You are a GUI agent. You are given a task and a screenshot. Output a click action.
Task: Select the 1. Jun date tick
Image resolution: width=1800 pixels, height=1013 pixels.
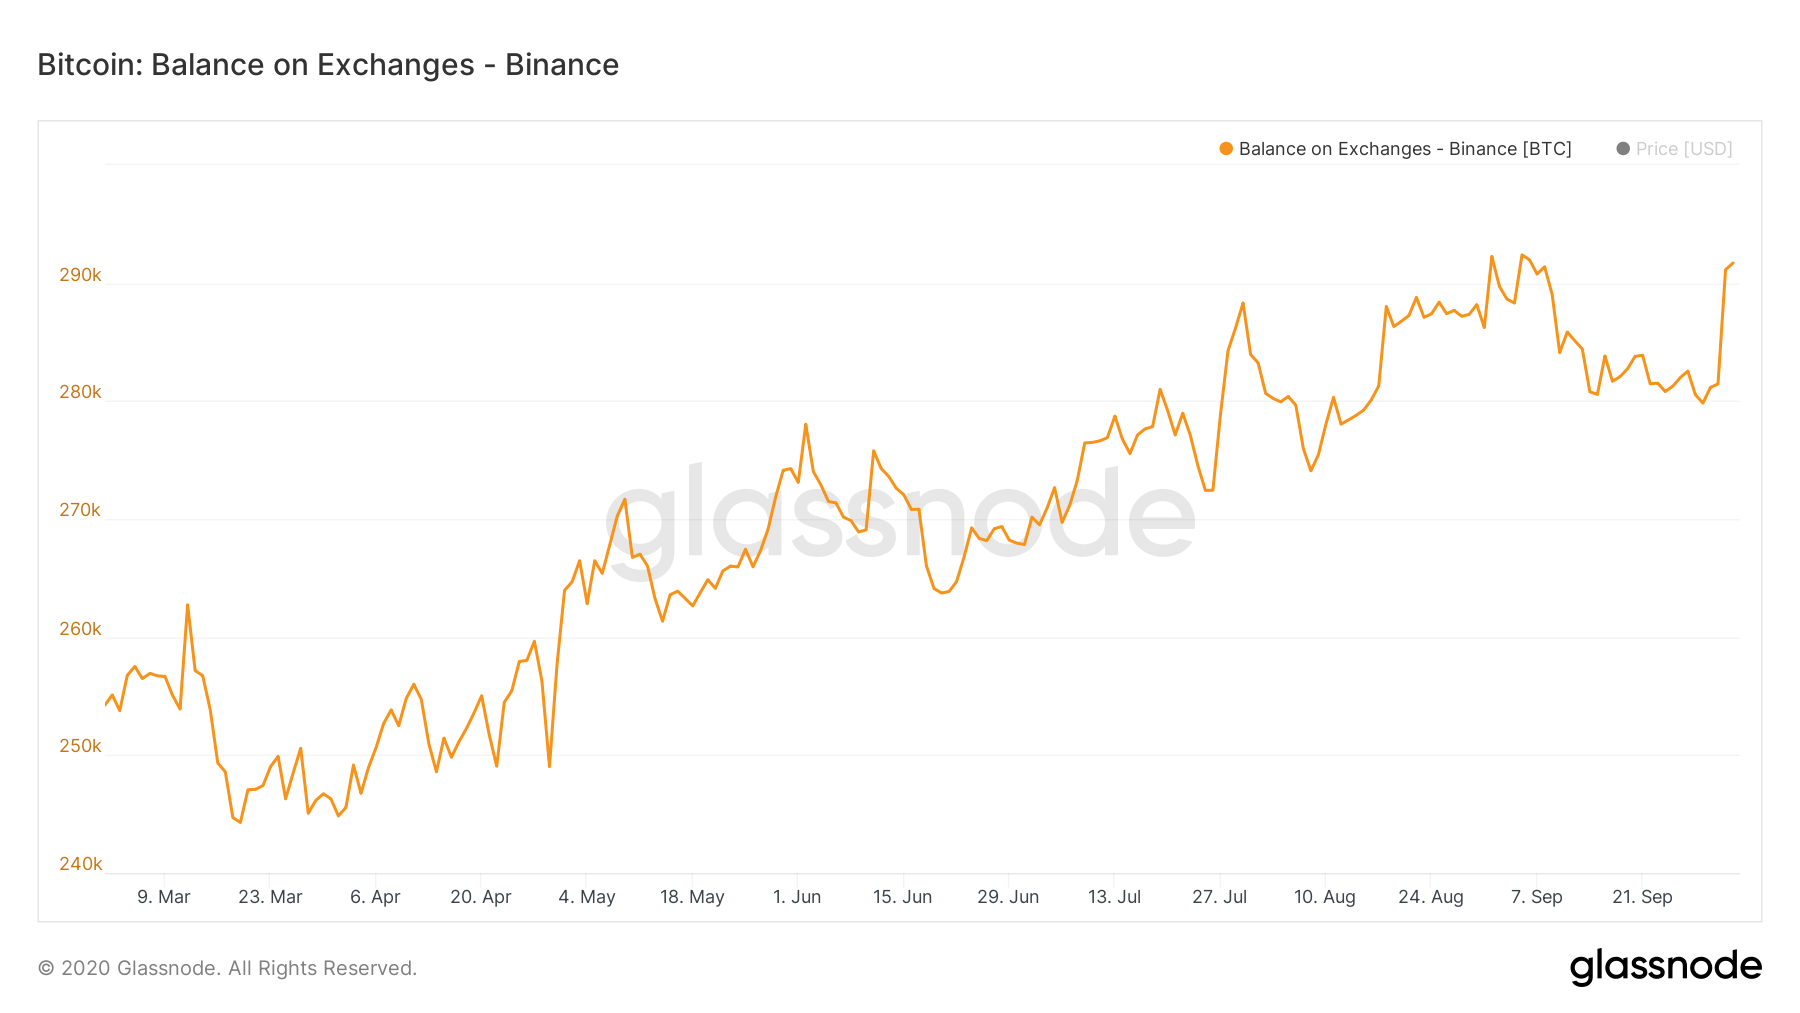click(x=797, y=897)
